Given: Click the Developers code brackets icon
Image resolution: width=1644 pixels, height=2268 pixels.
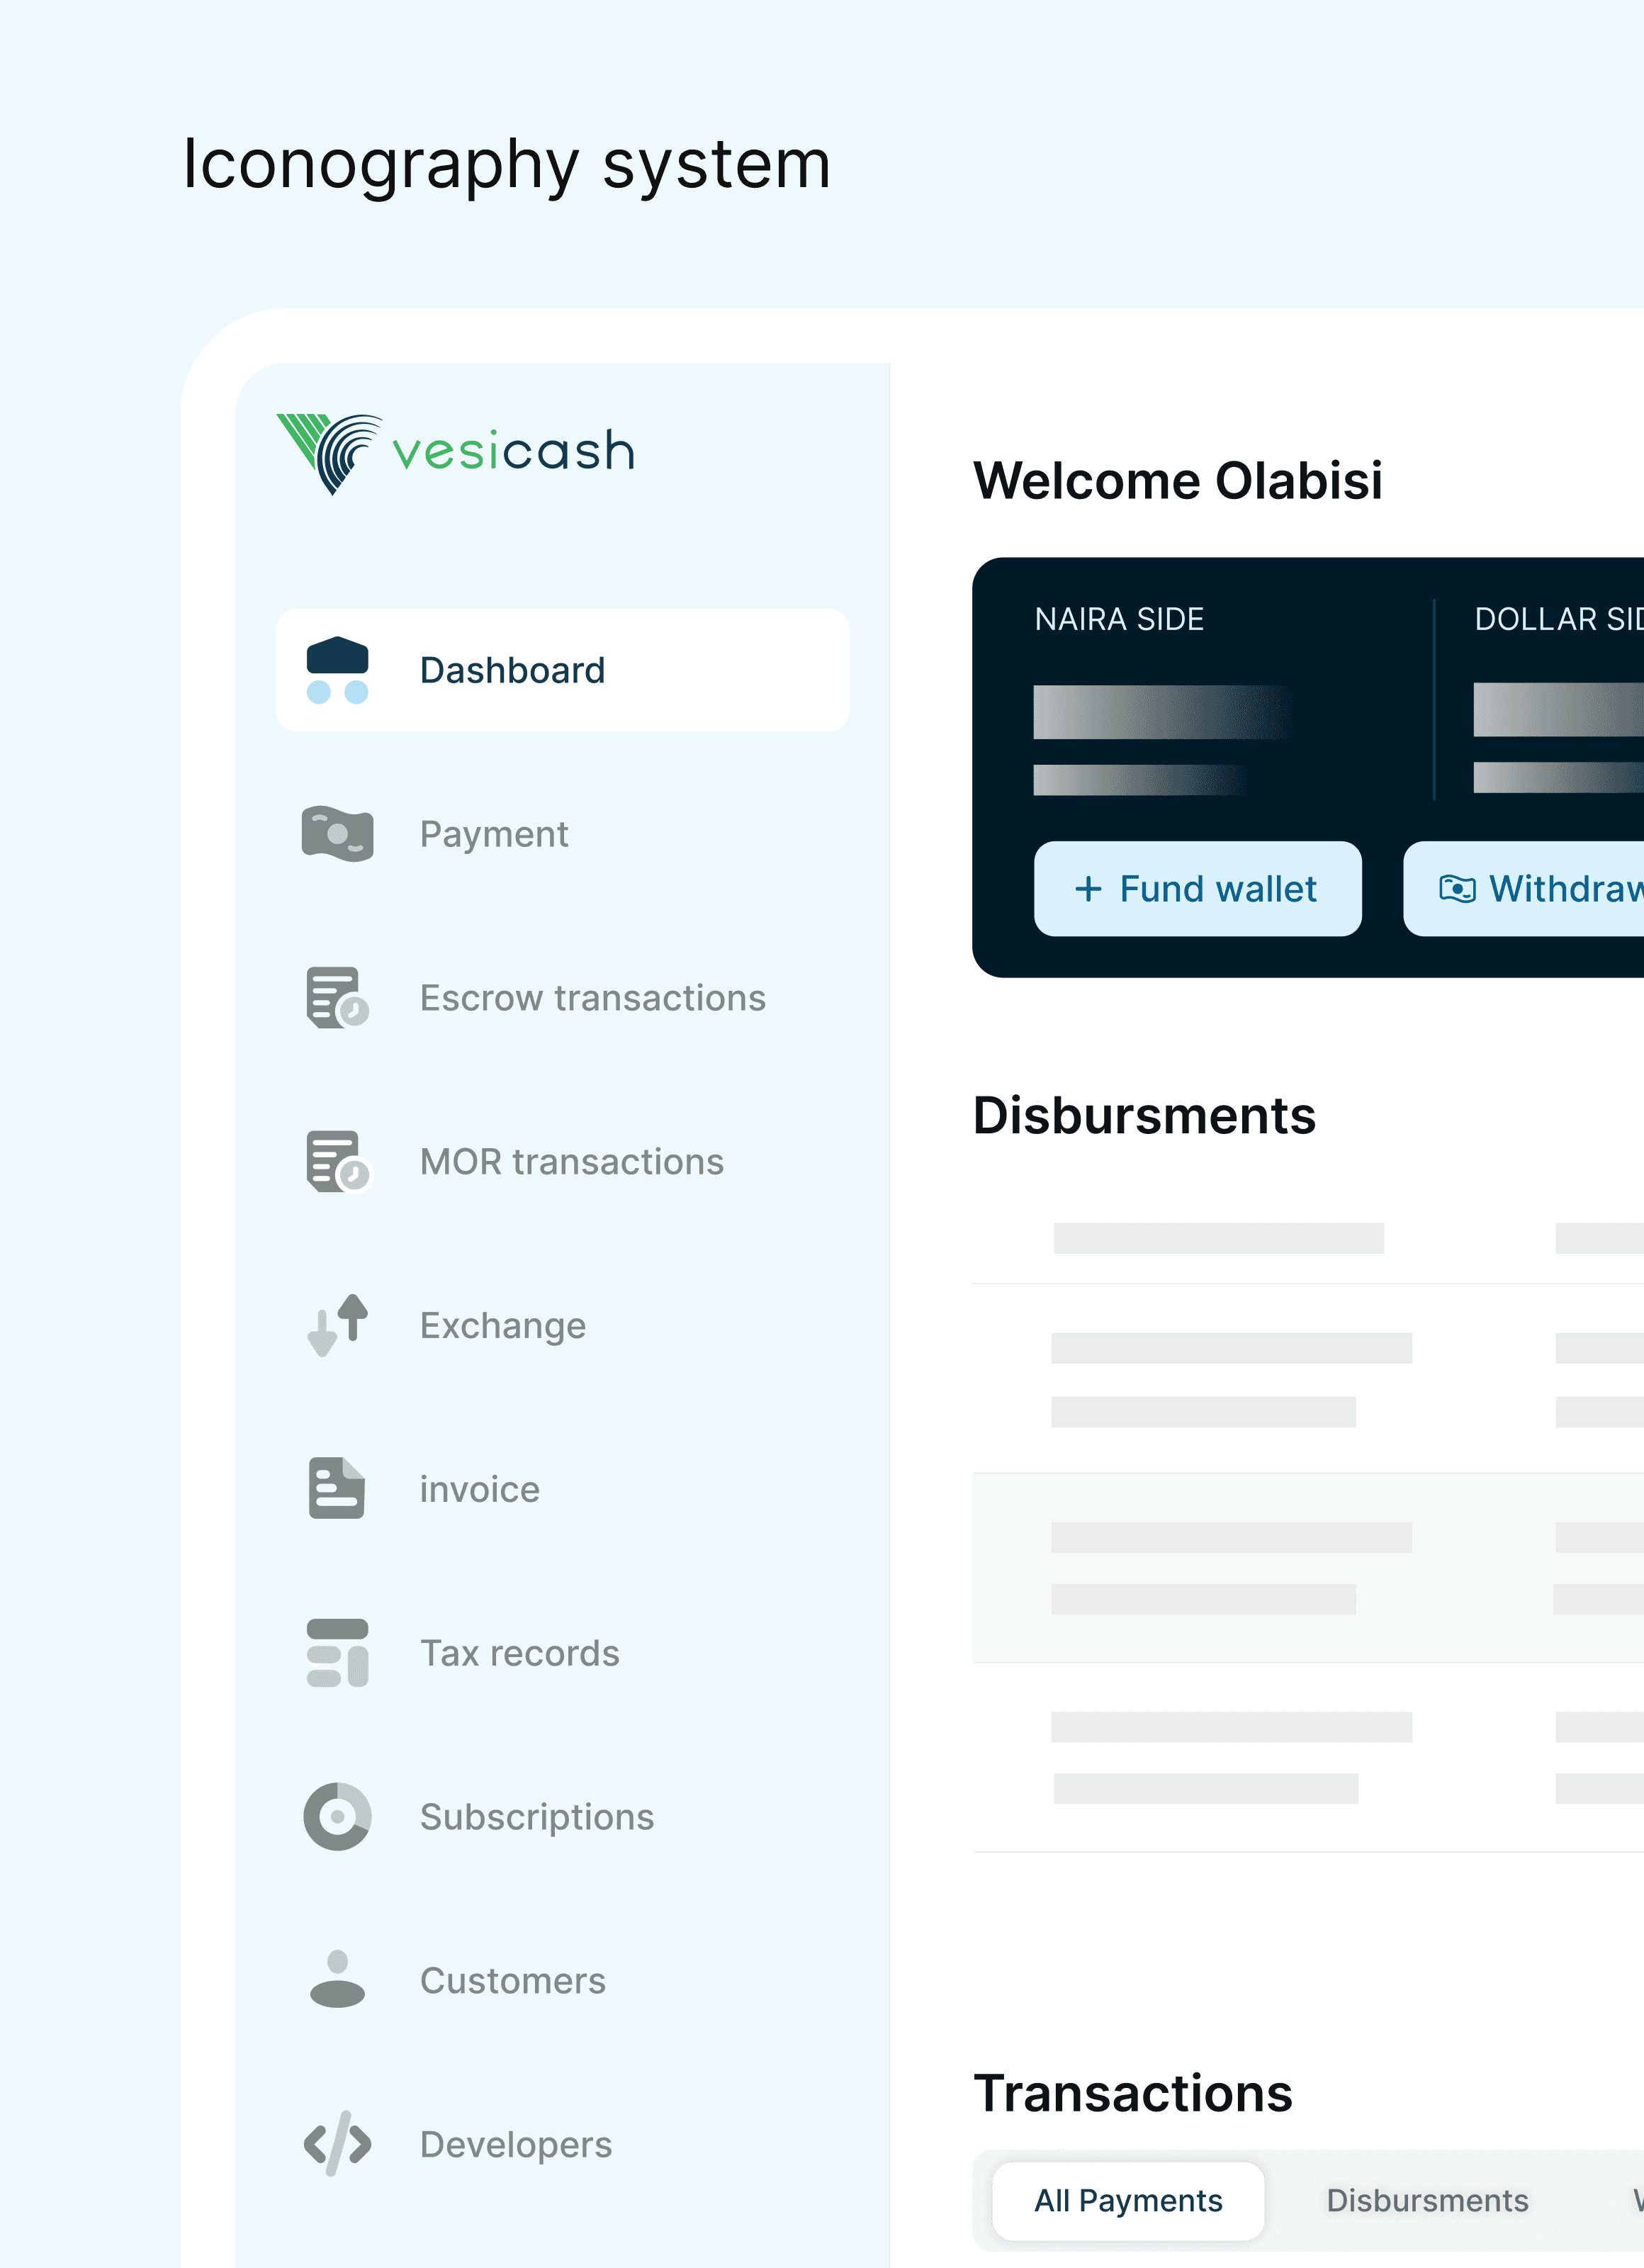Looking at the screenshot, I should pos(337,2143).
